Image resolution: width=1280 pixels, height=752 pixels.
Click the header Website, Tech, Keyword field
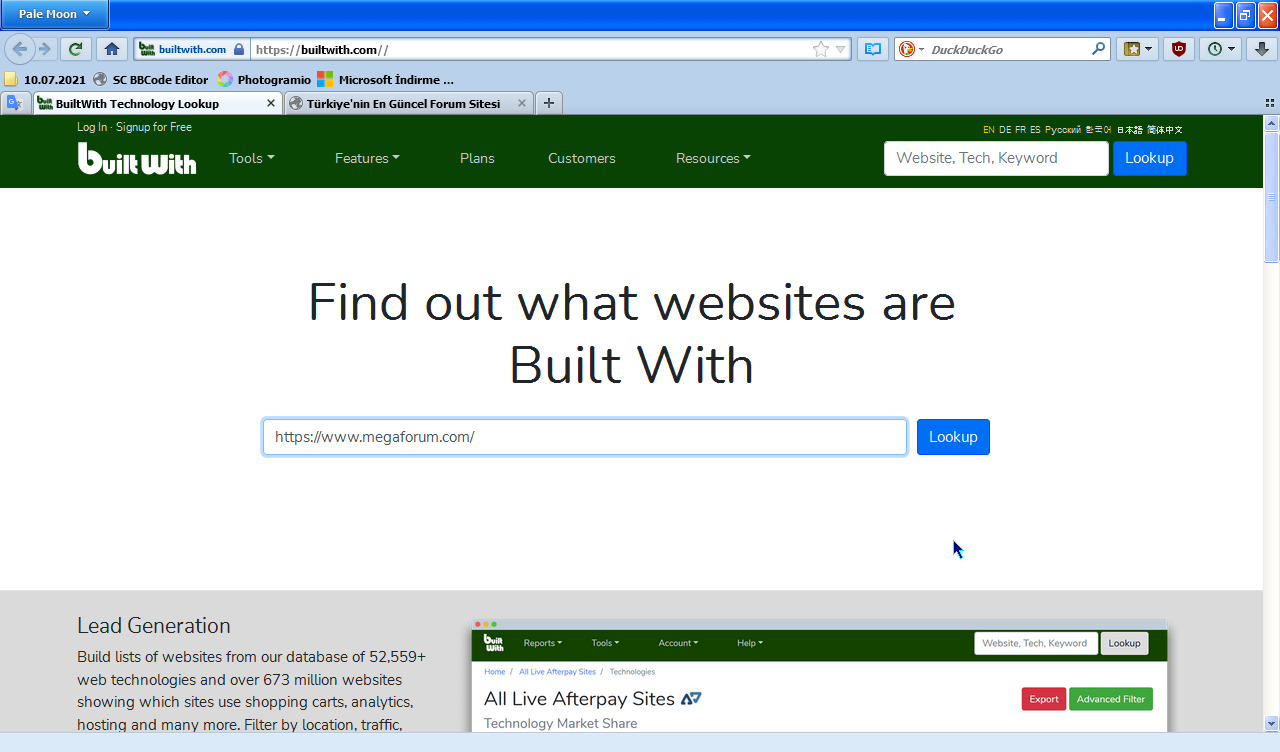point(996,158)
